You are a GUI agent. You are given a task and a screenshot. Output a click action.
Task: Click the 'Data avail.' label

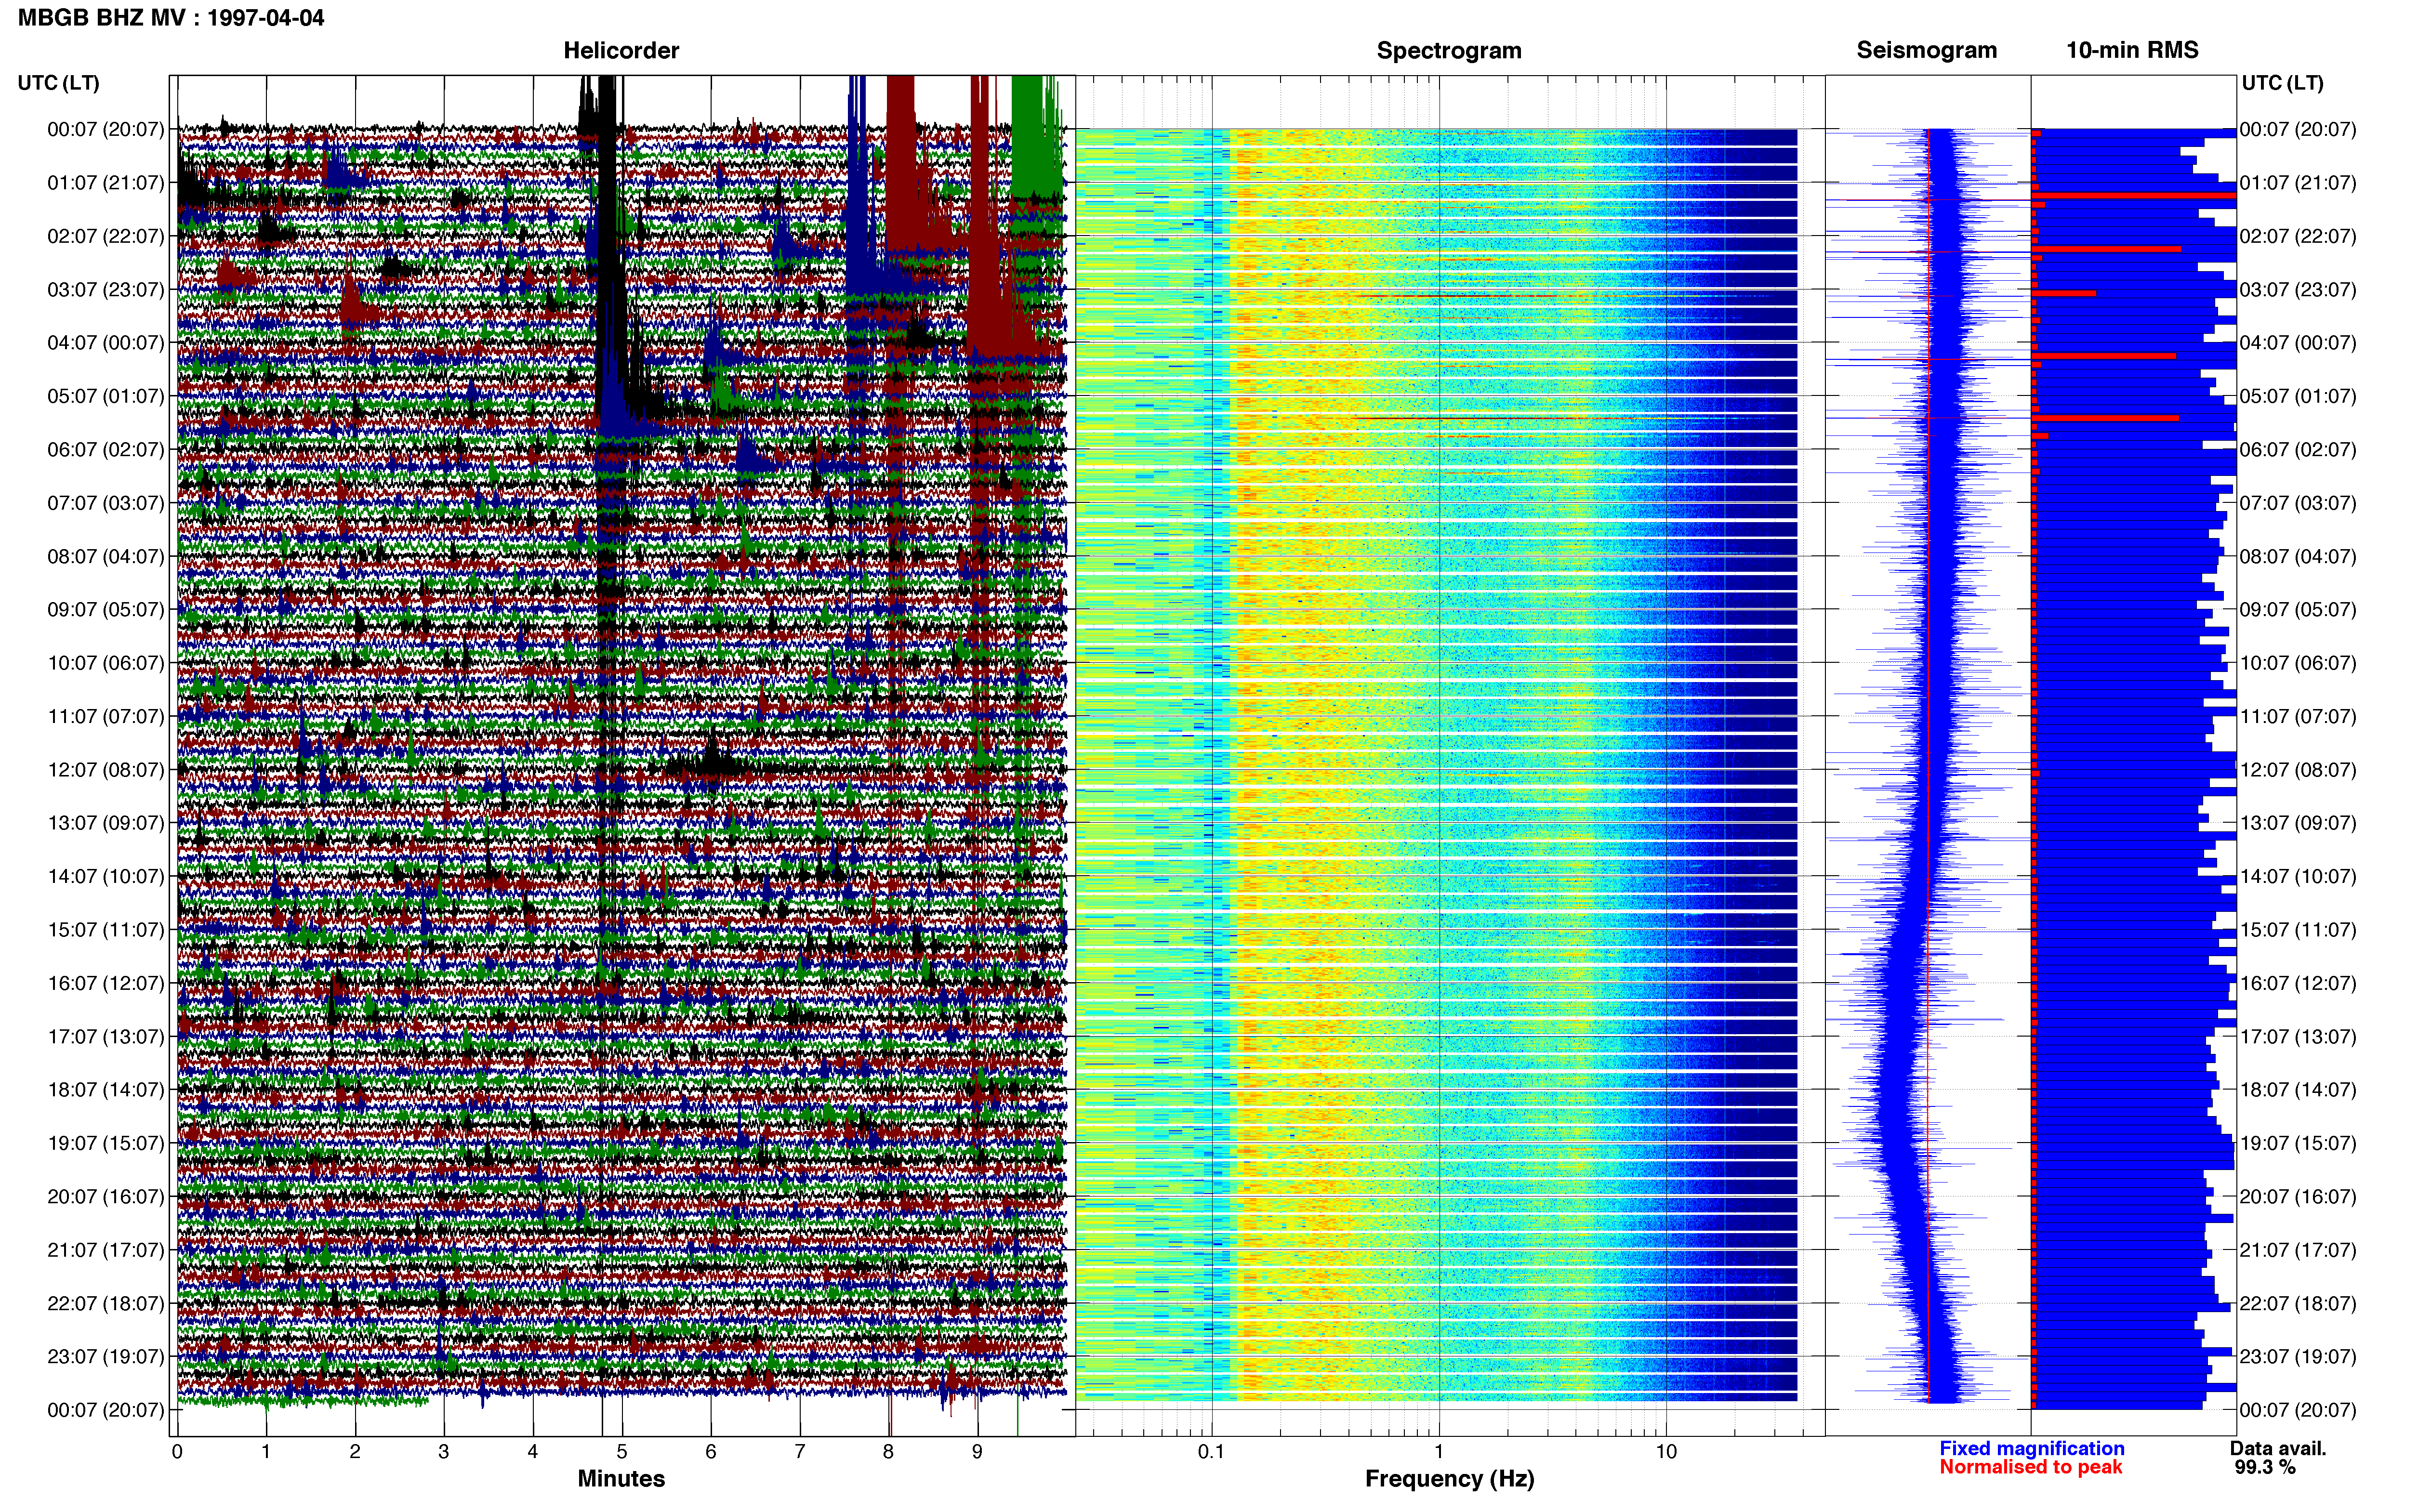2278,1448
